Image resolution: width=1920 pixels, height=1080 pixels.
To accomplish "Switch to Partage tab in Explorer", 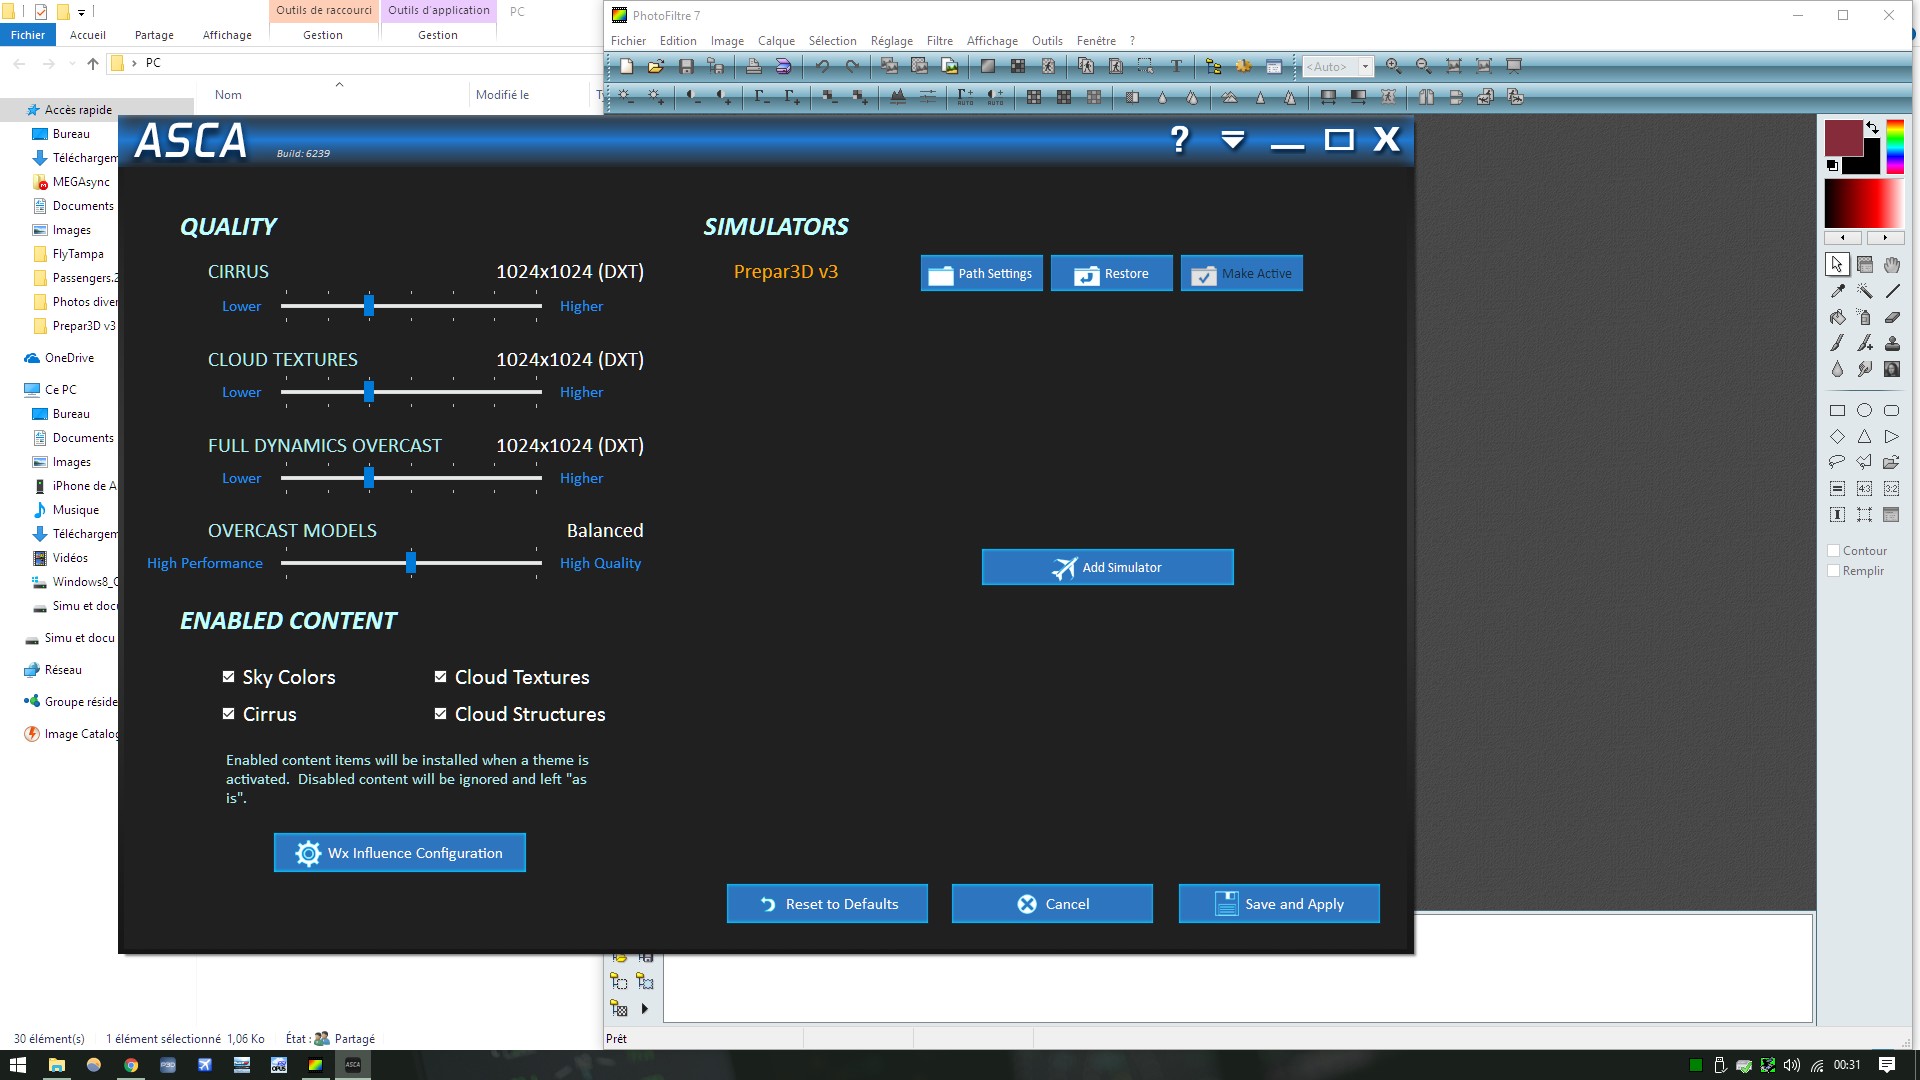I will click(x=154, y=35).
